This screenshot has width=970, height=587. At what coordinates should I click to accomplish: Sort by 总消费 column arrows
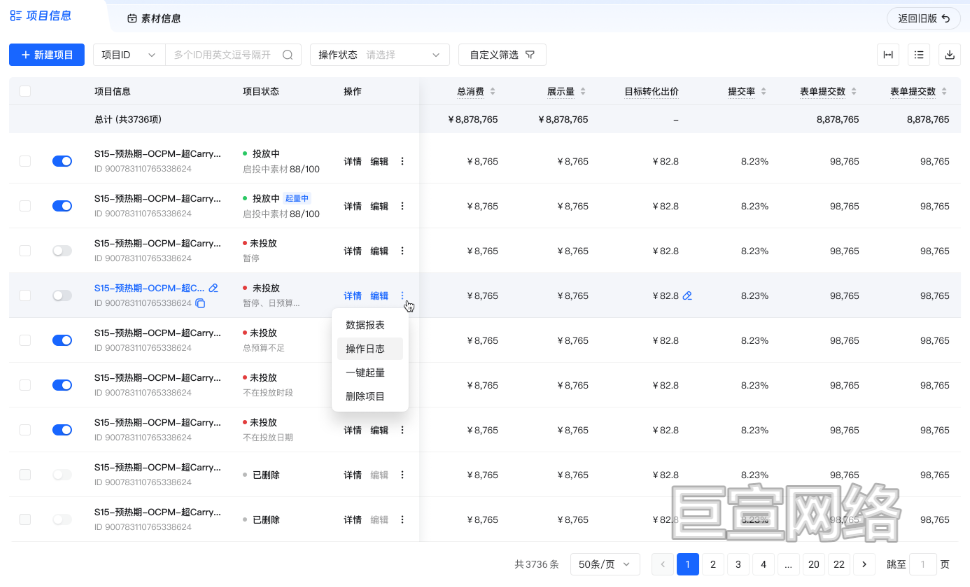(x=492, y=92)
